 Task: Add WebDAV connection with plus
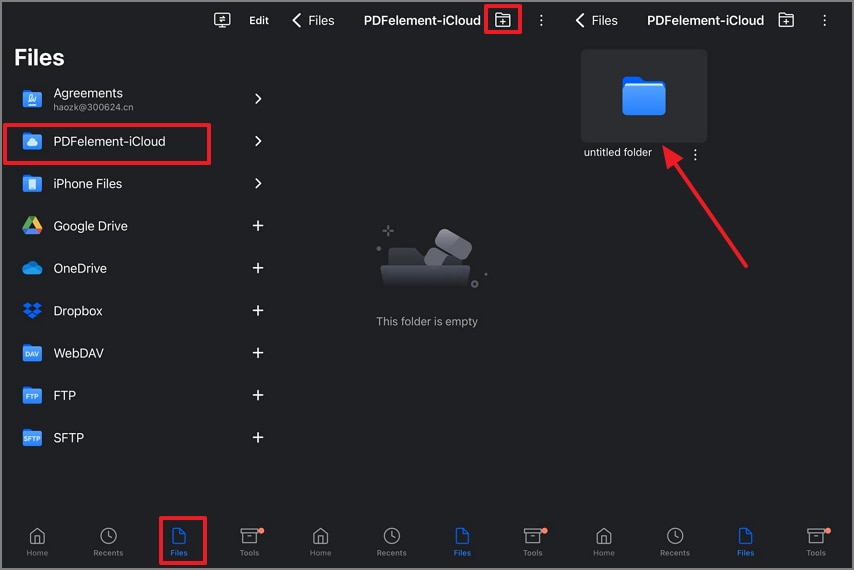pyautogui.click(x=258, y=353)
